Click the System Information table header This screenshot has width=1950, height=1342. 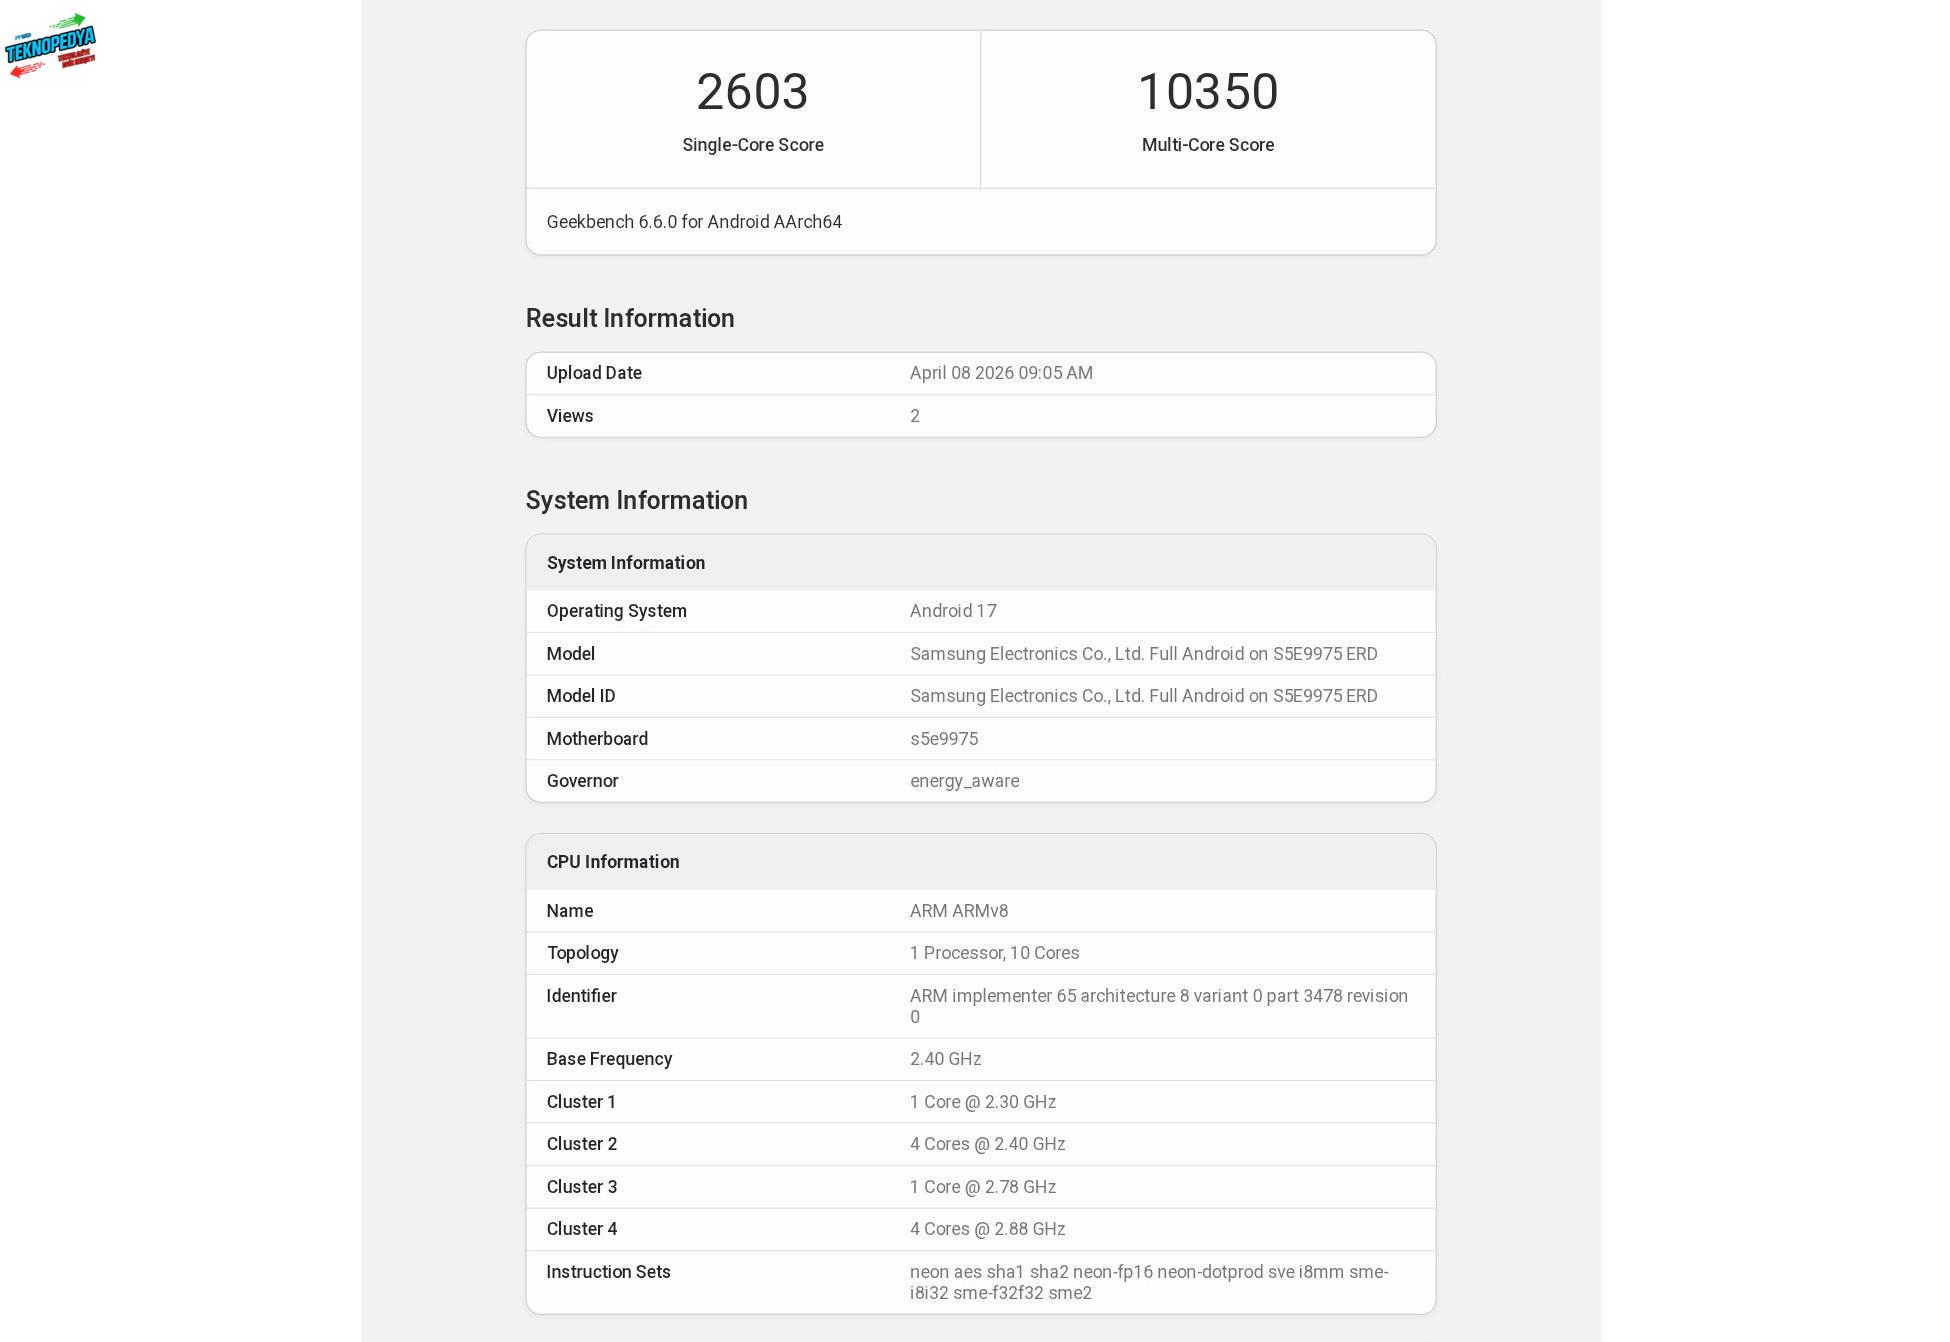pos(626,563)
